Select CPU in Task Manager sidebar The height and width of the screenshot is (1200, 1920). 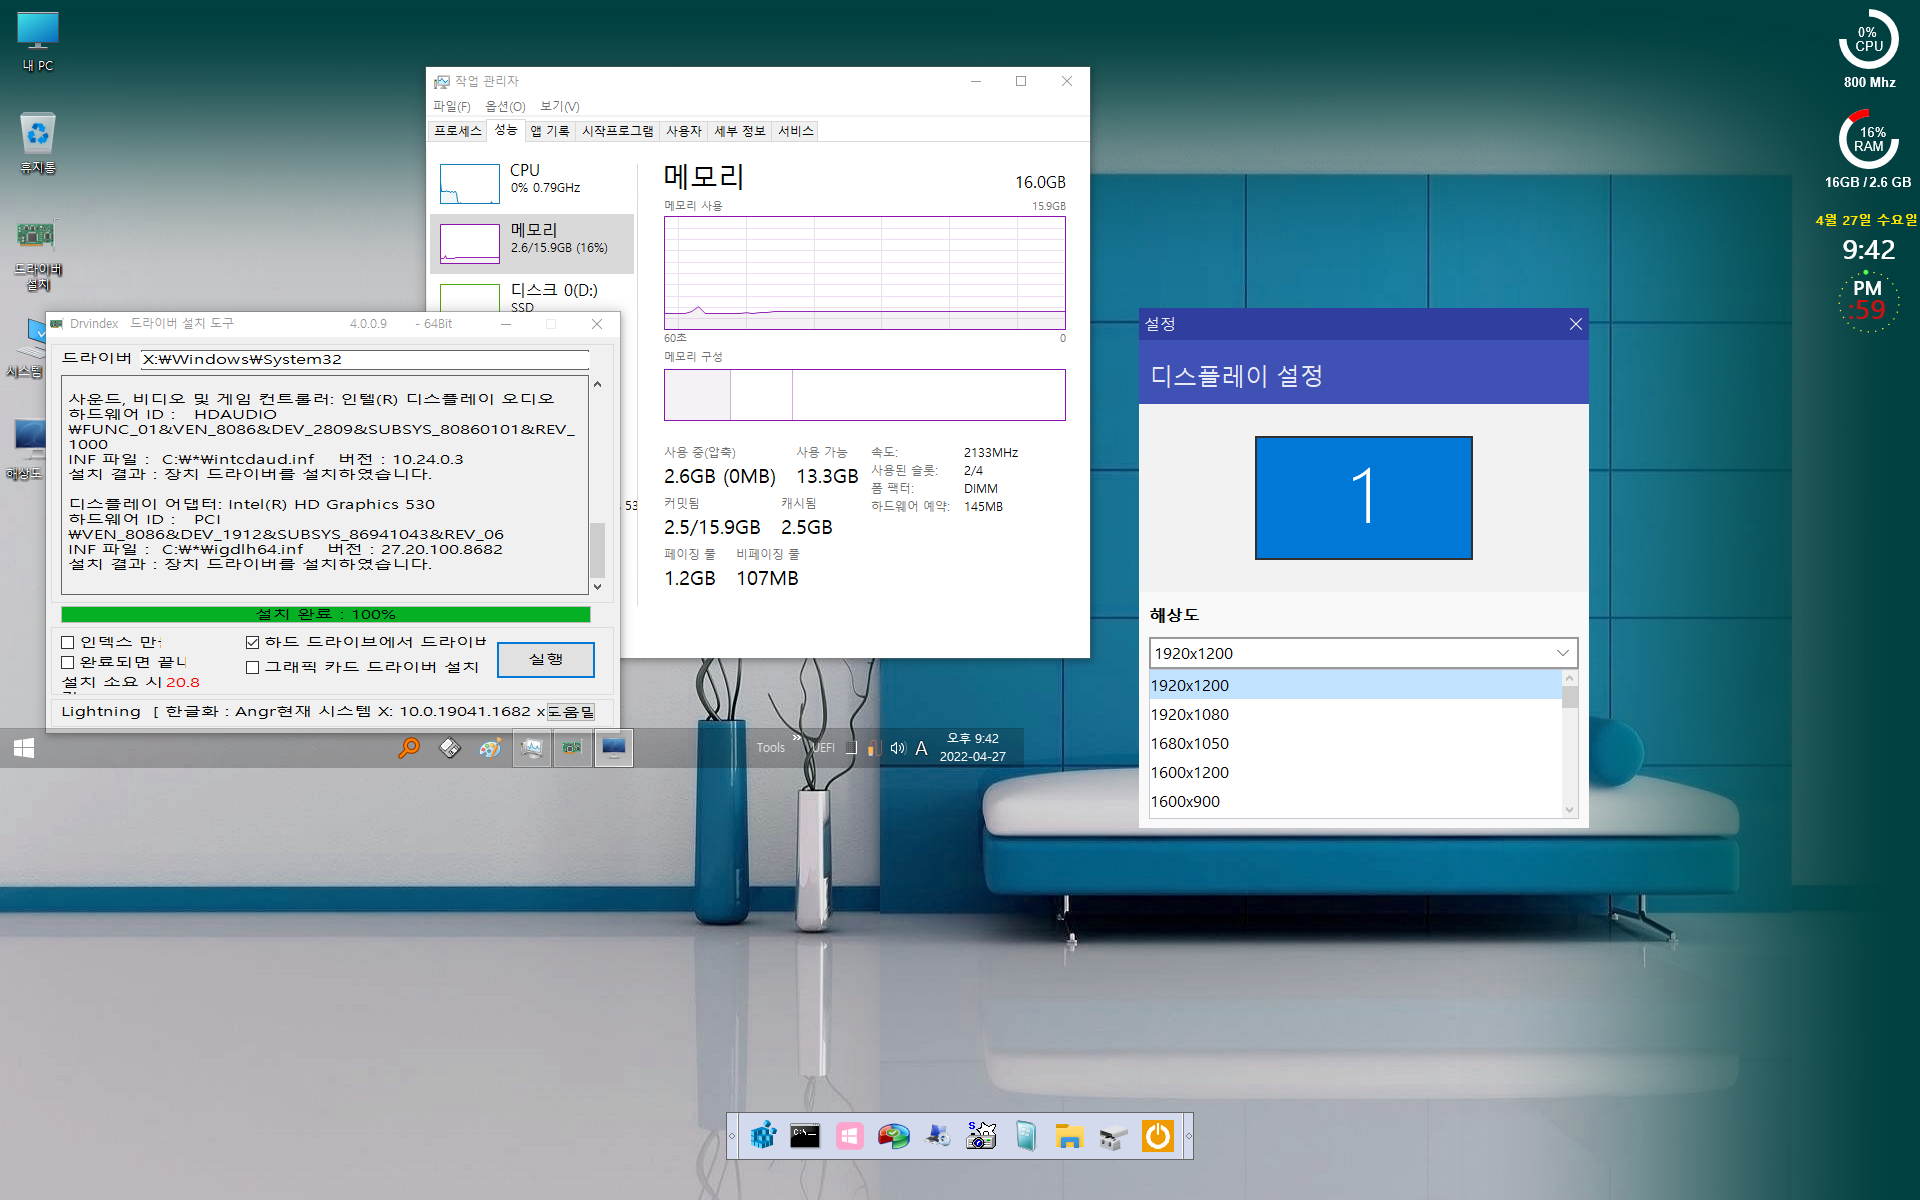532,183
